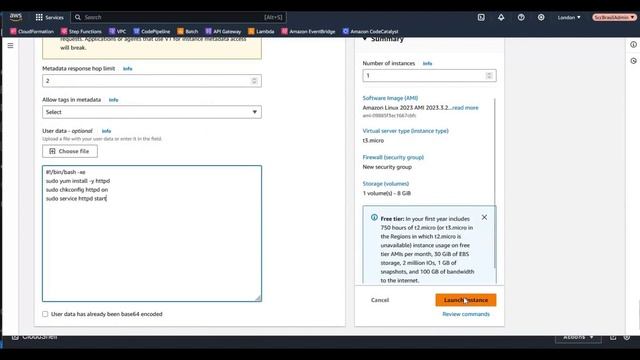The image size is (640, 360).
Task: Open the Services grid menu
Action: click(x=49, y=17)
